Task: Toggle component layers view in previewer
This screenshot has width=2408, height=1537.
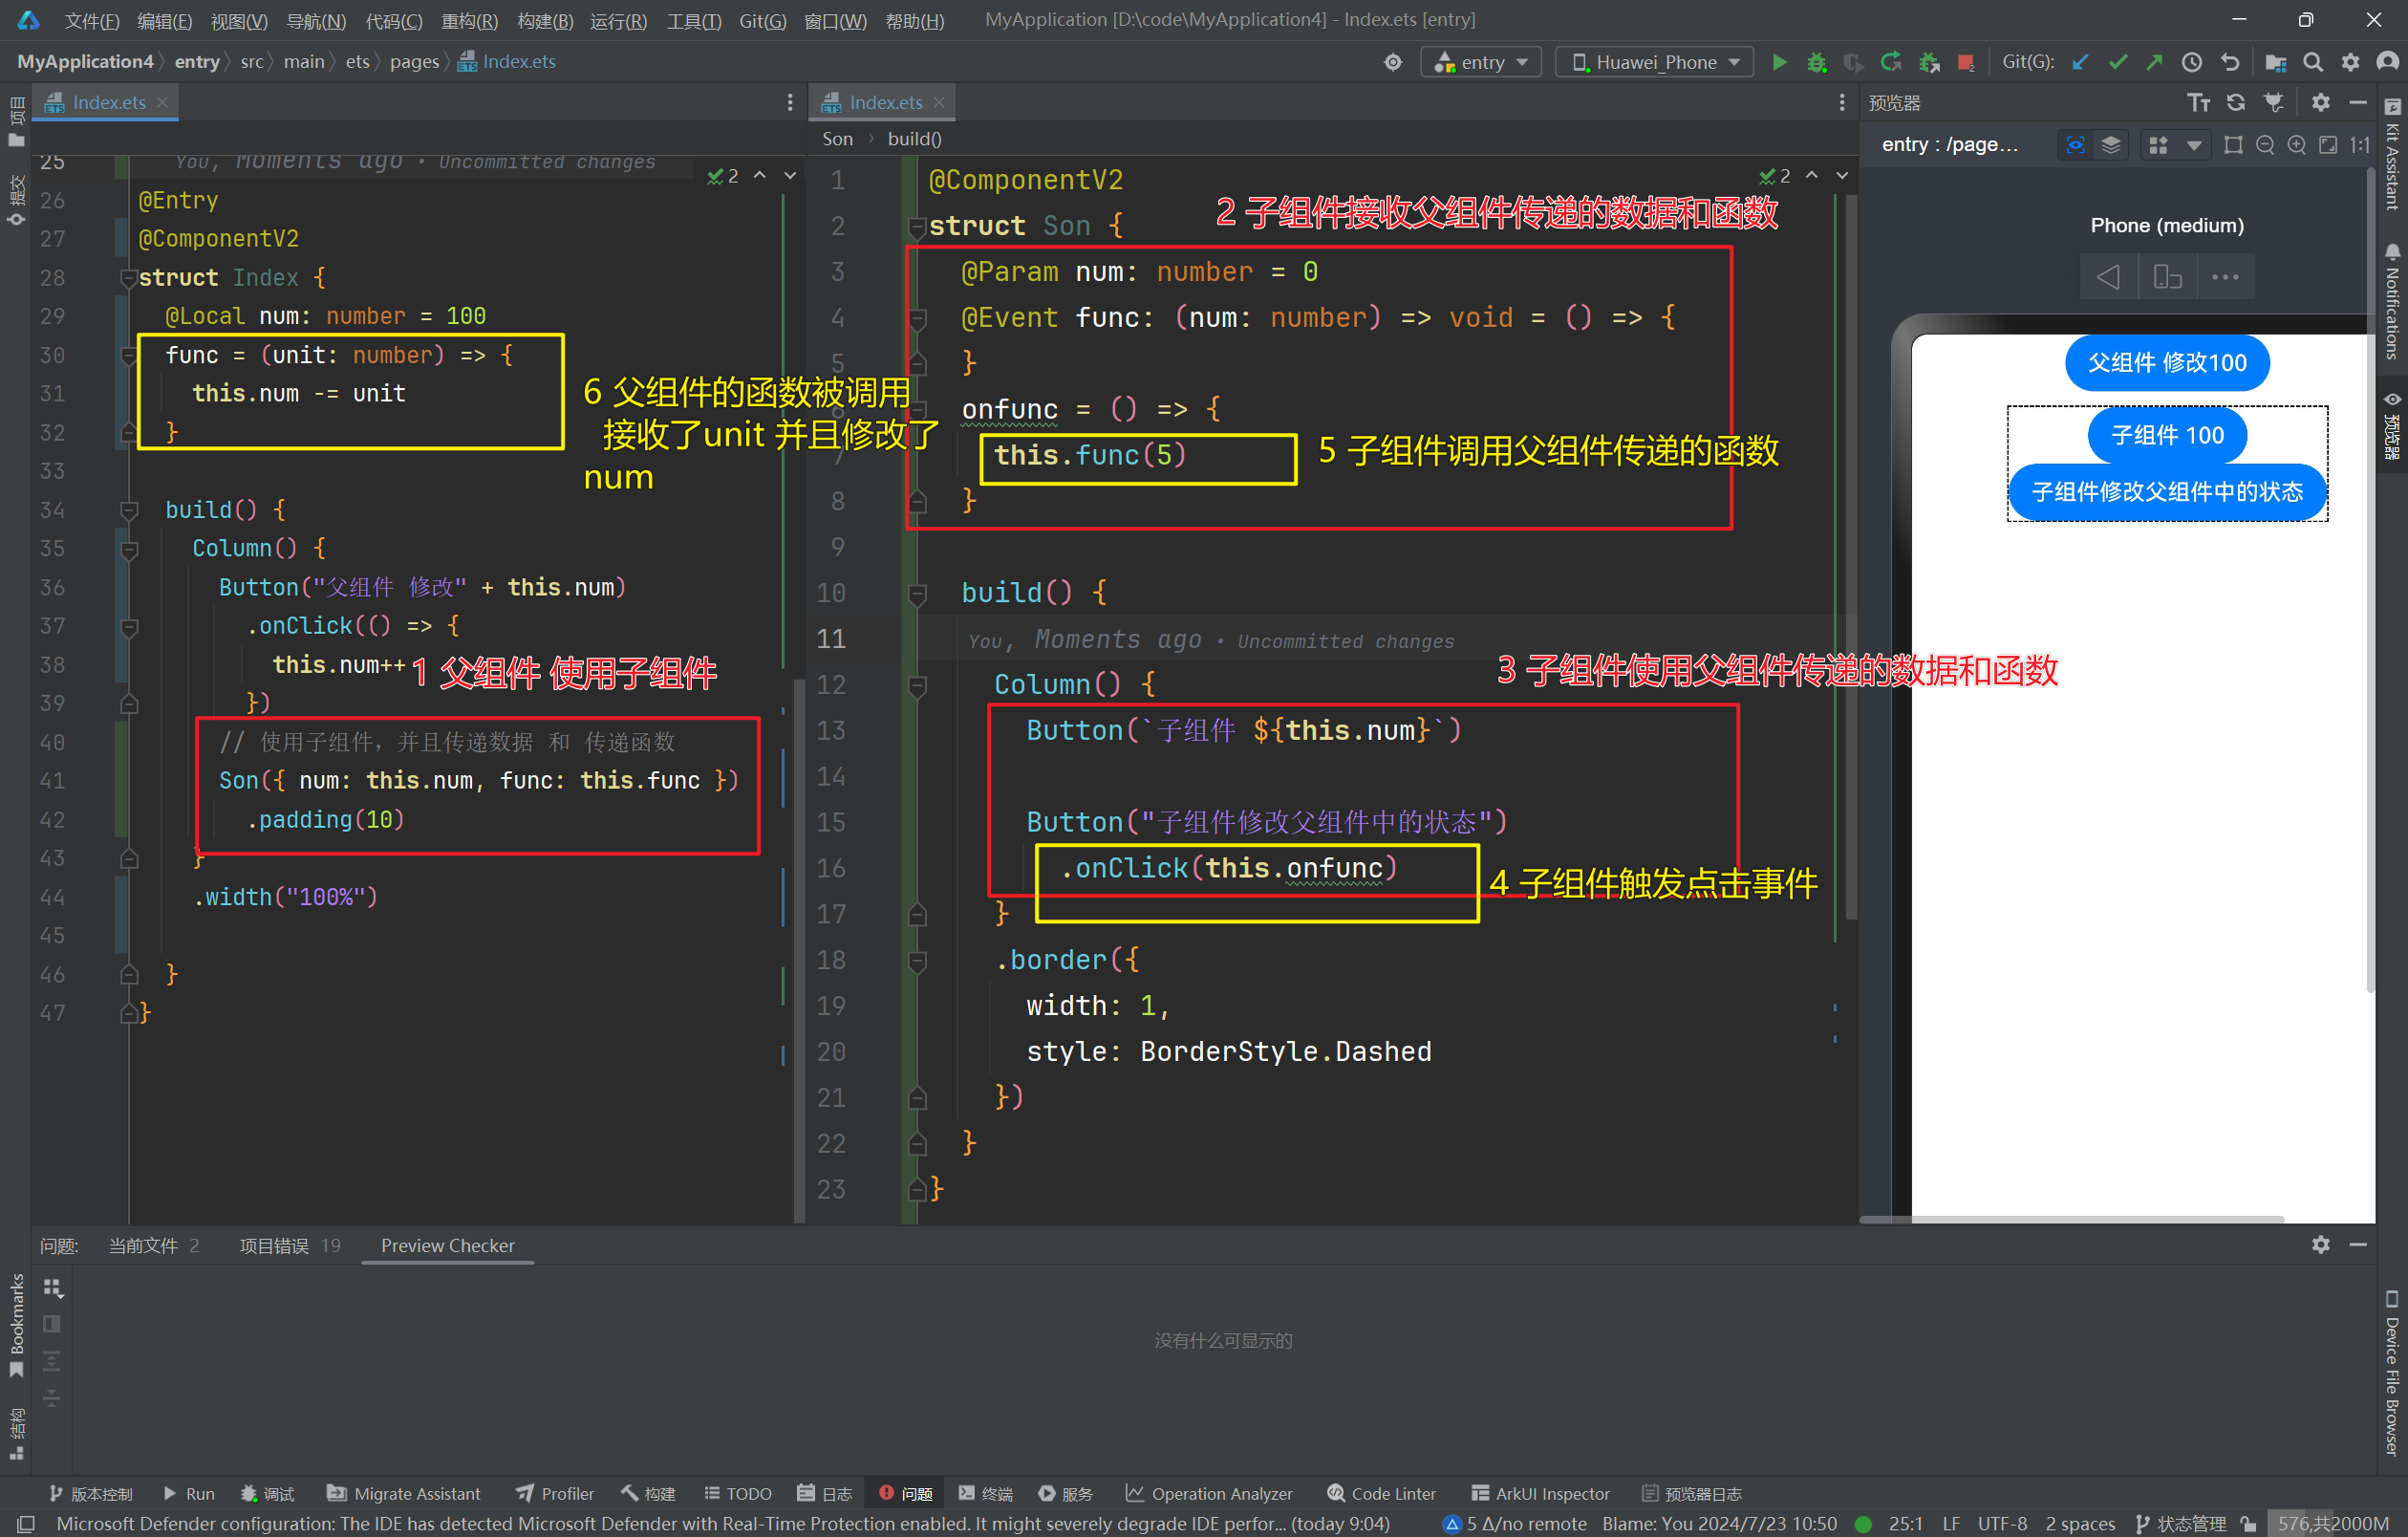Action: (2111, 145)
